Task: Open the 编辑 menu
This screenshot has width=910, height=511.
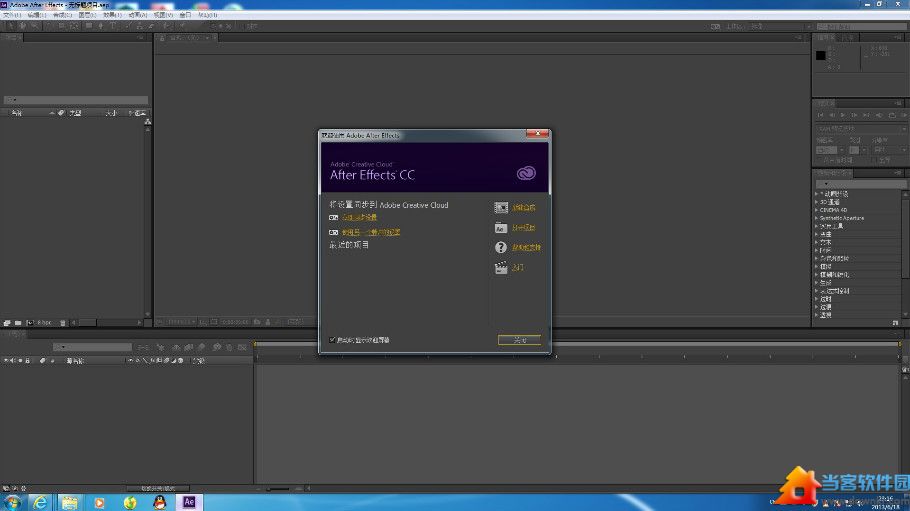Action: tap(37, 15)
